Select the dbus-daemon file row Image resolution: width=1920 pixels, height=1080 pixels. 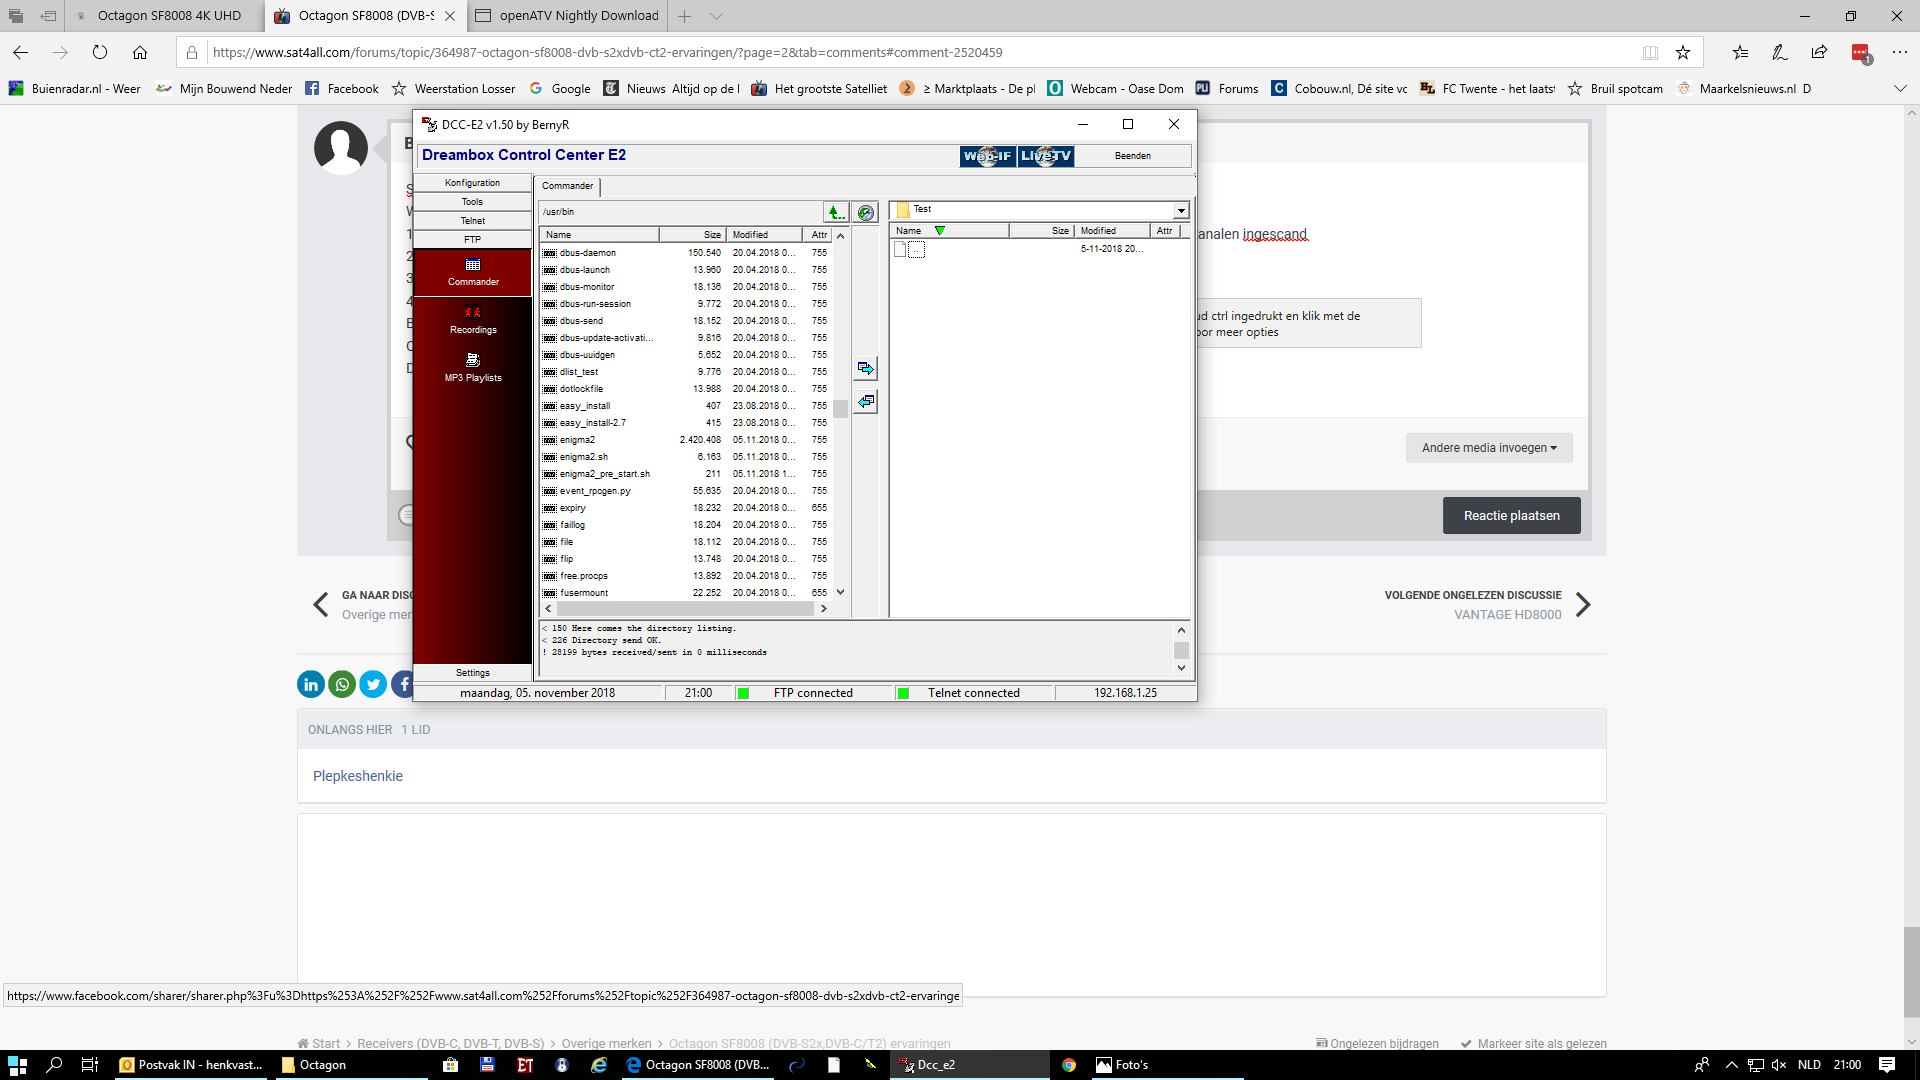[x=685, y=253]
